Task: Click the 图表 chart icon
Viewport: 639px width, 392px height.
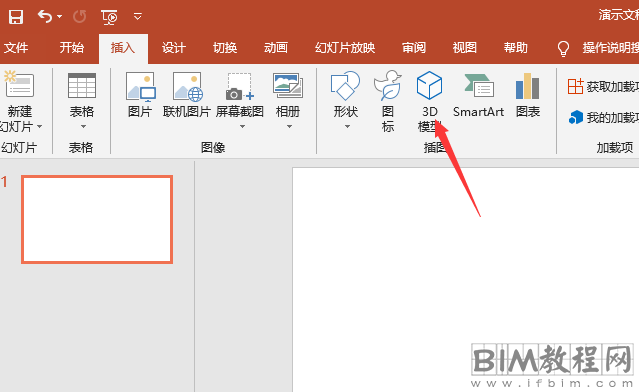Action: click(527, 86)
